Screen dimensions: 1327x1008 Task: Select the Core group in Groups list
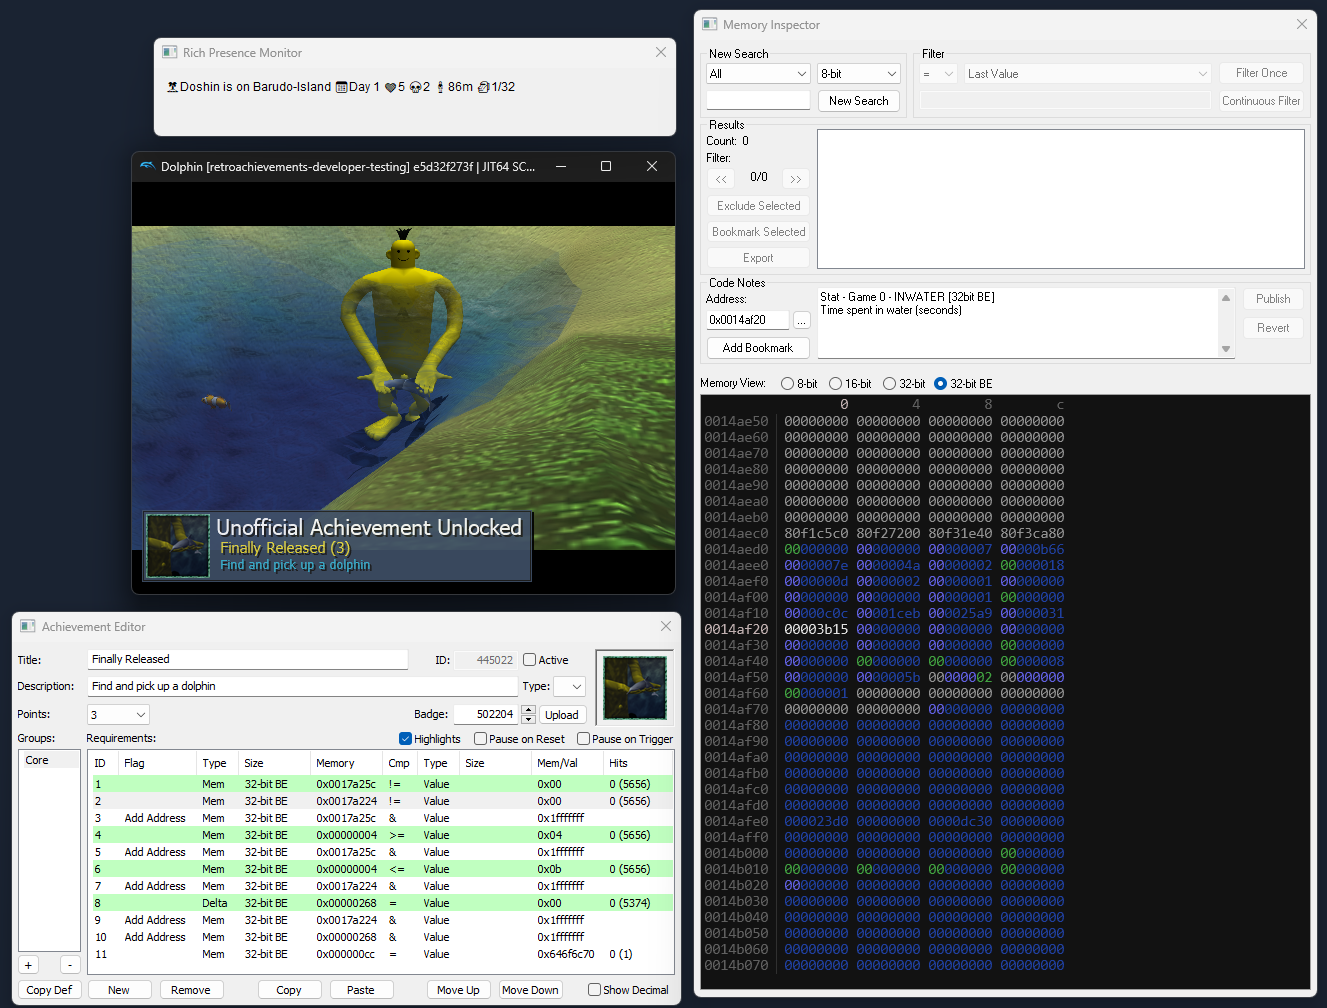tap(49, 761)
